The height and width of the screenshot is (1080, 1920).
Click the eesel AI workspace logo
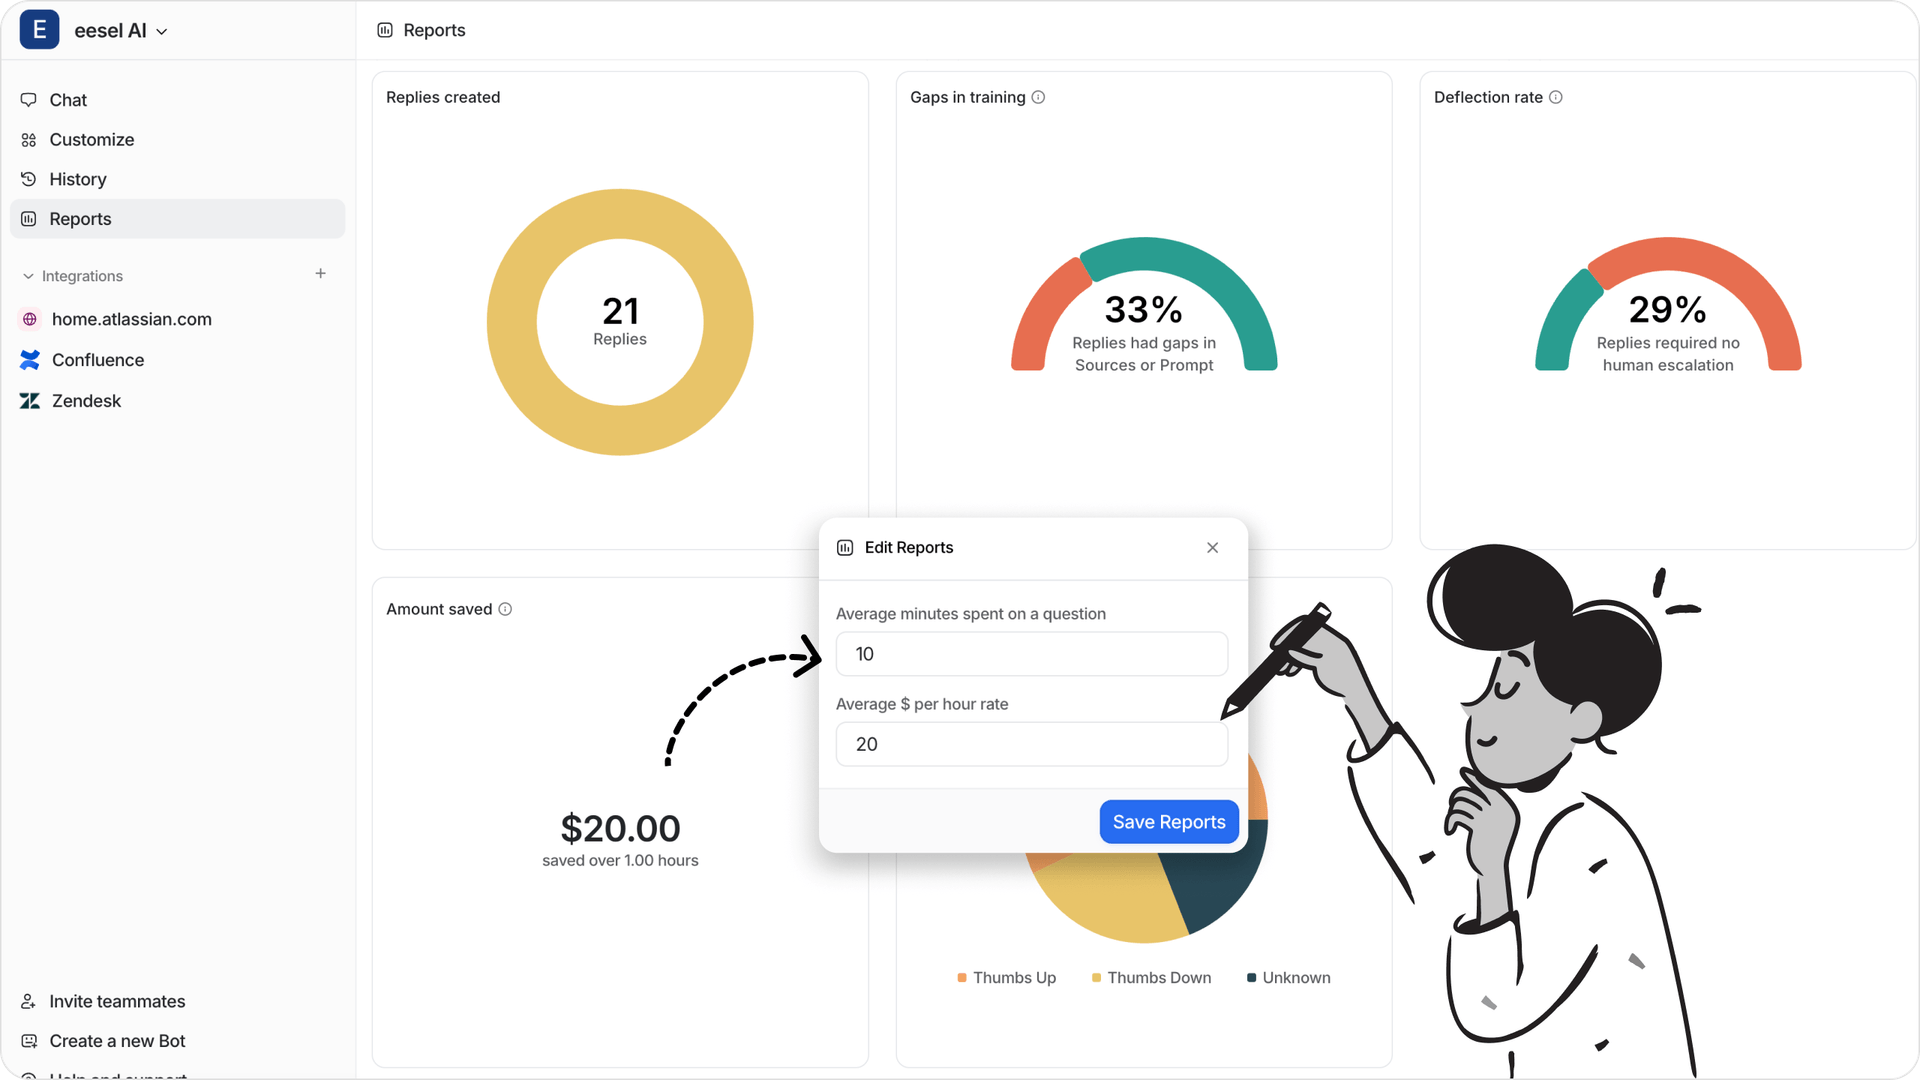pos(39,30)
